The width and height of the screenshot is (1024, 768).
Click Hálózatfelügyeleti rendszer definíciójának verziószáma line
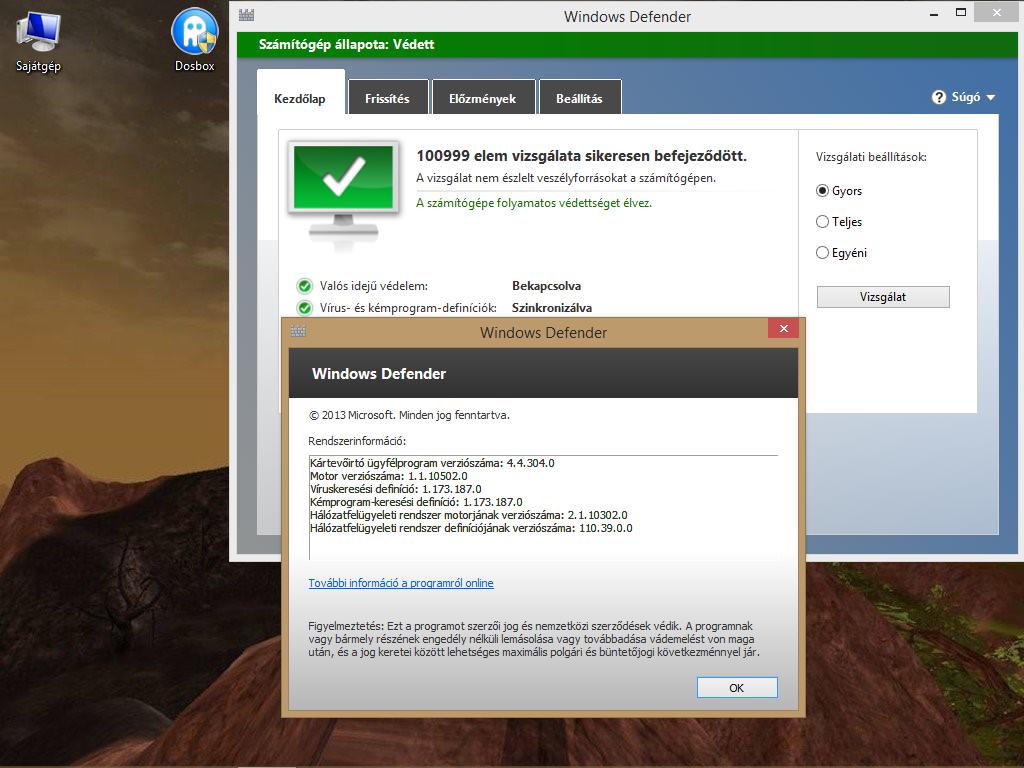471,528
